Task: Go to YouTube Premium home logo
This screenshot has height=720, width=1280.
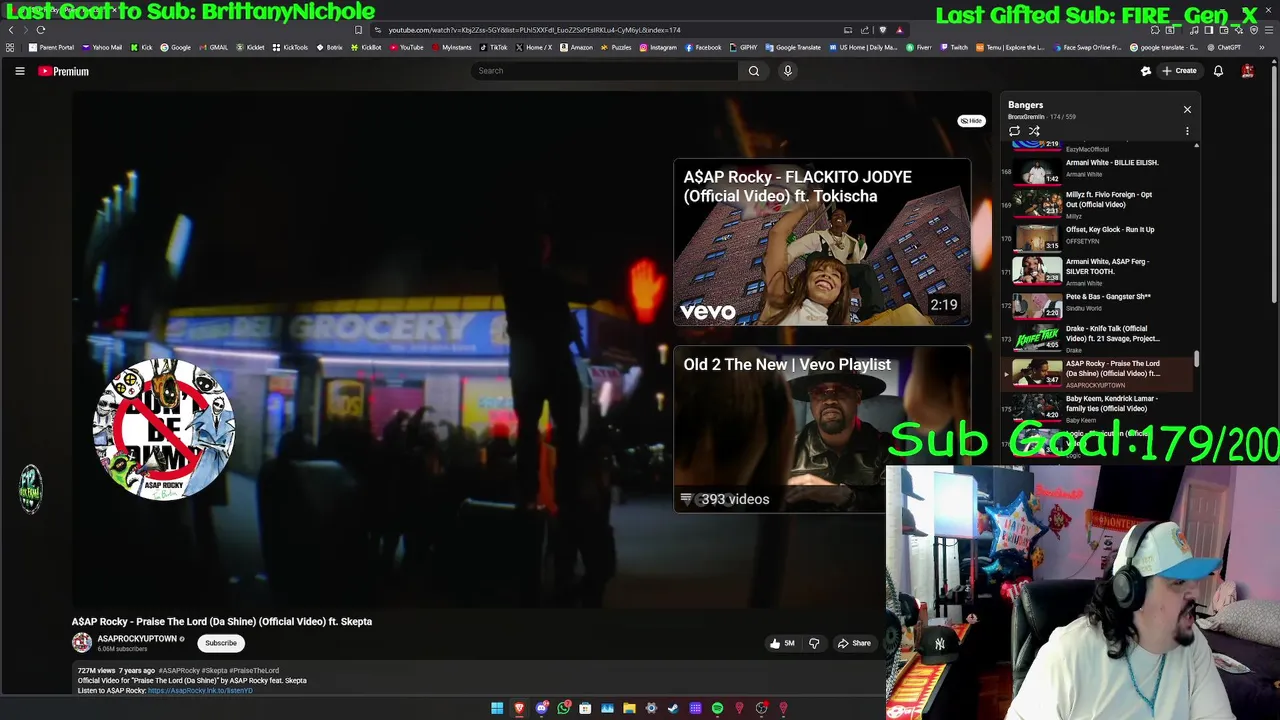Action: (x=63, y=71)
